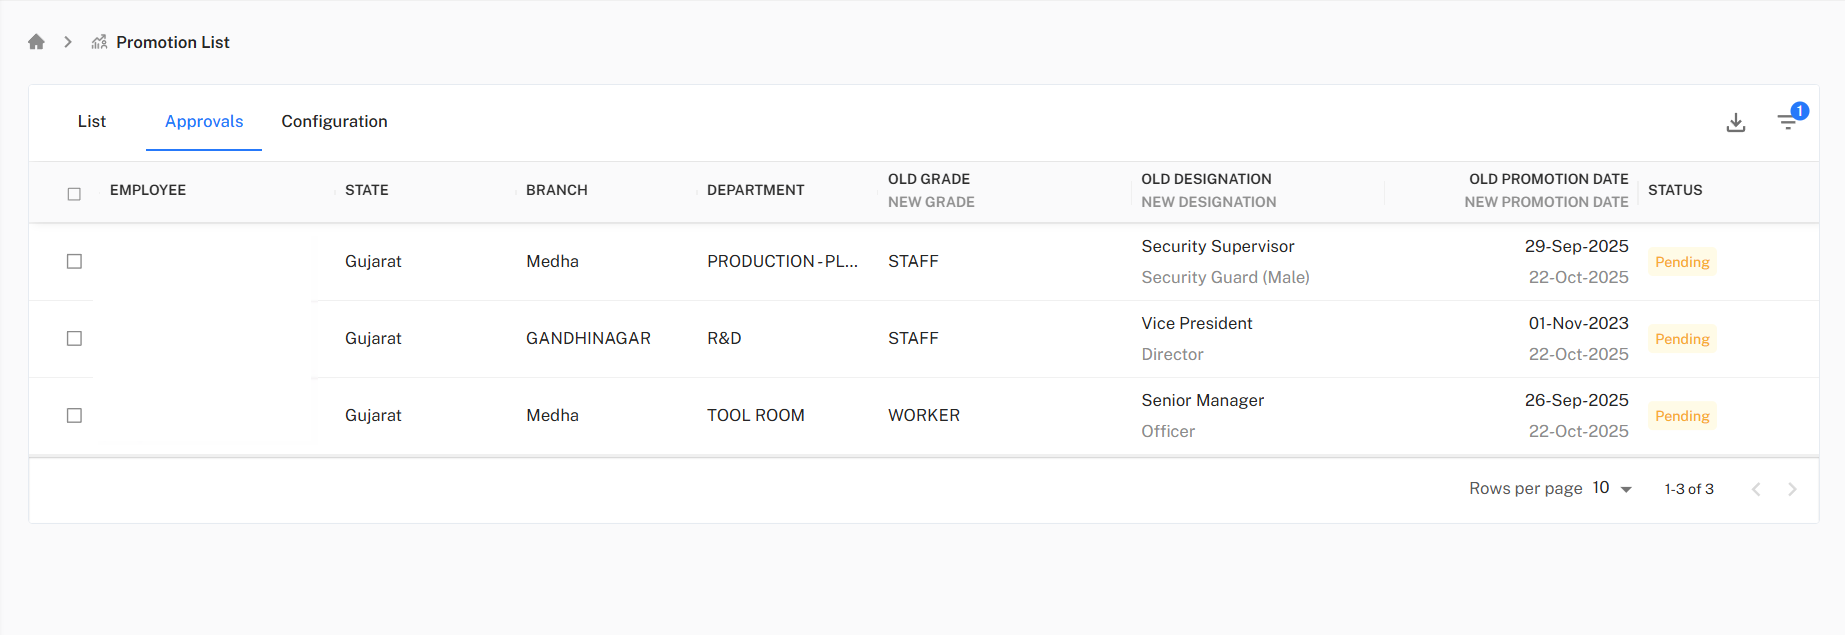This screenshot has height=635, width=1845.
Task: Click the Promotion List breadcrumb text
Action: tap(173, 42)
